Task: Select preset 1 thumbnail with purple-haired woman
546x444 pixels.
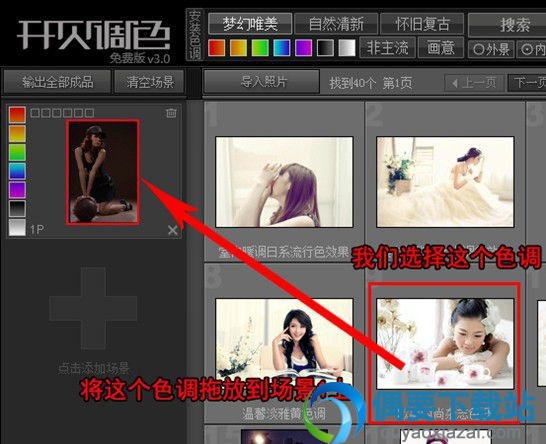Action: pyautogui.click(x=284, y=182)
